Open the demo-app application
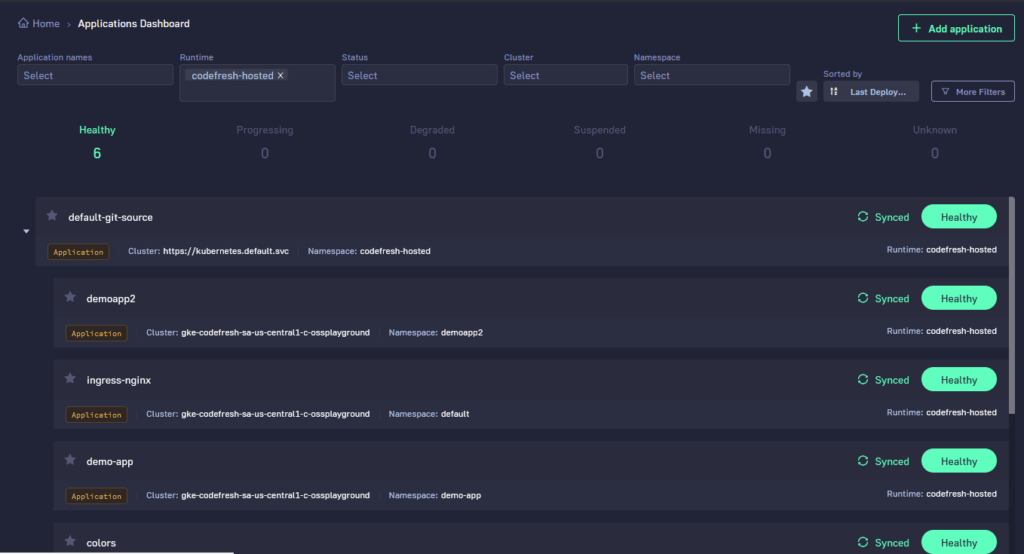The image size is (1024, 554). pyautogui.click(x=110, y=461)
